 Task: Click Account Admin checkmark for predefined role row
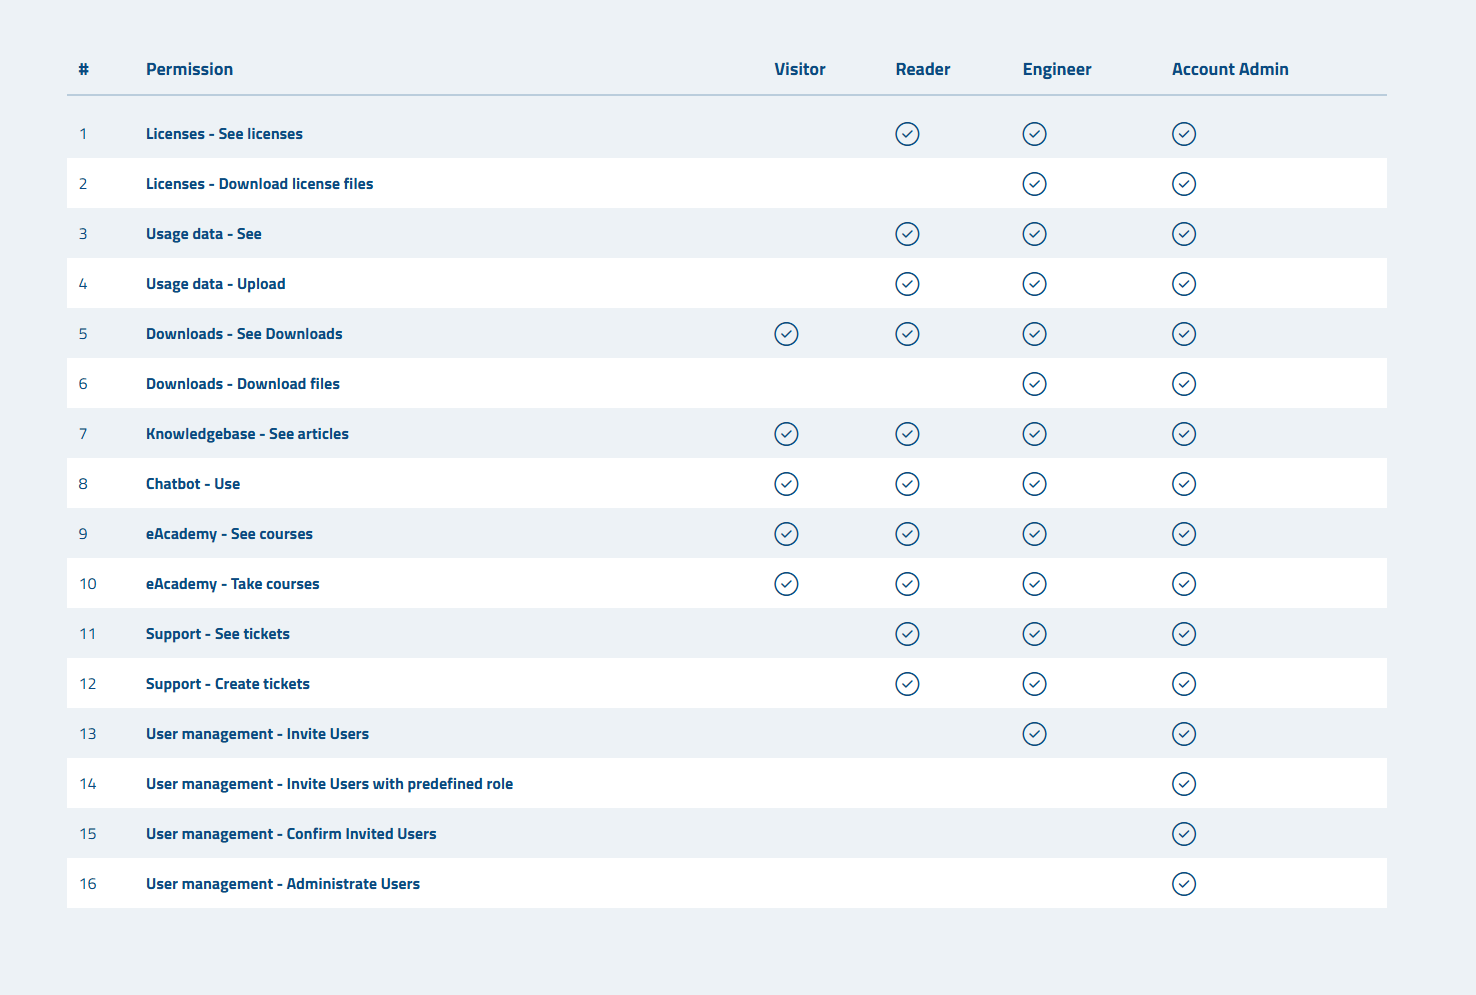pos(1183,784)
